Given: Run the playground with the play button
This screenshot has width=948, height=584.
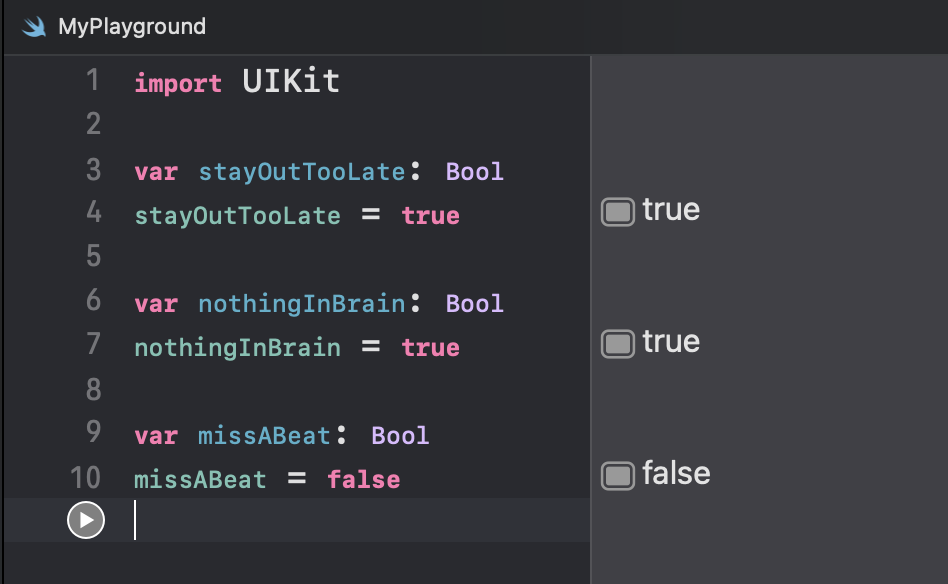Looking at the screenshot, I should [x=86, y=520].
